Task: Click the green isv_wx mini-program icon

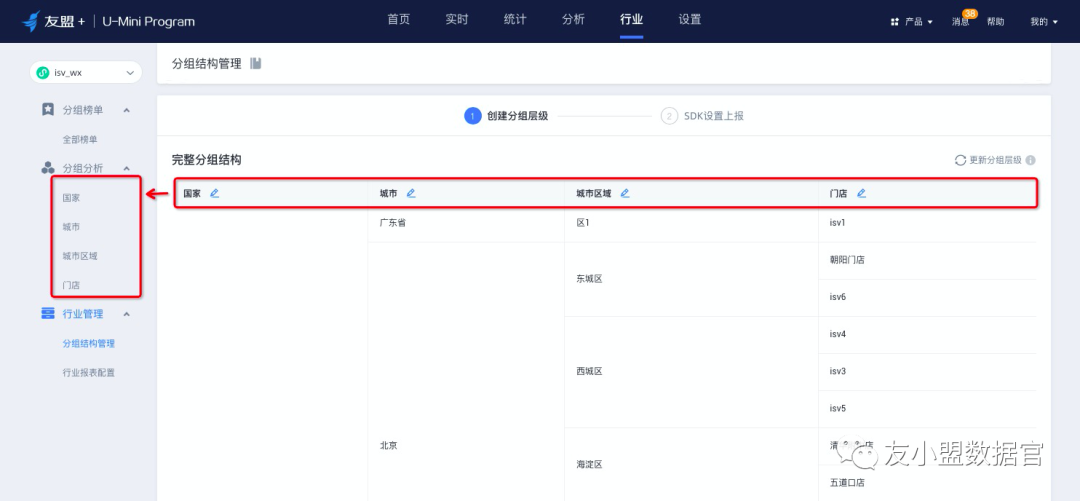Action: coord(43,72)
